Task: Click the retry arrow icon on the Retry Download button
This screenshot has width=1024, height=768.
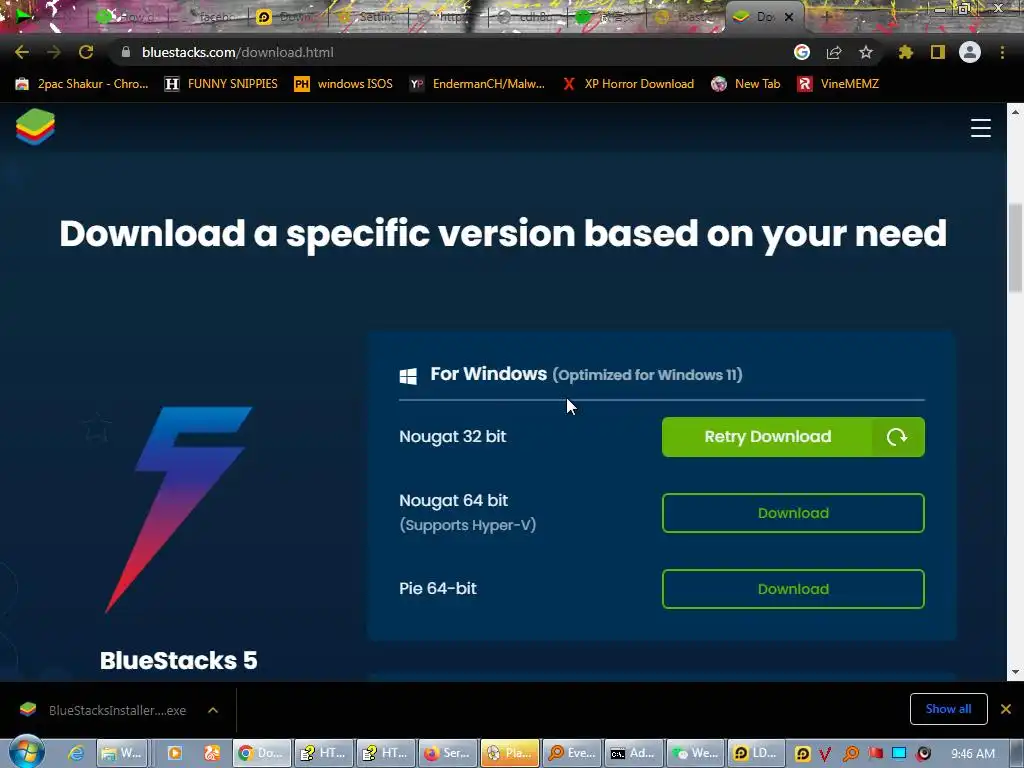Action: click(897, 437)
